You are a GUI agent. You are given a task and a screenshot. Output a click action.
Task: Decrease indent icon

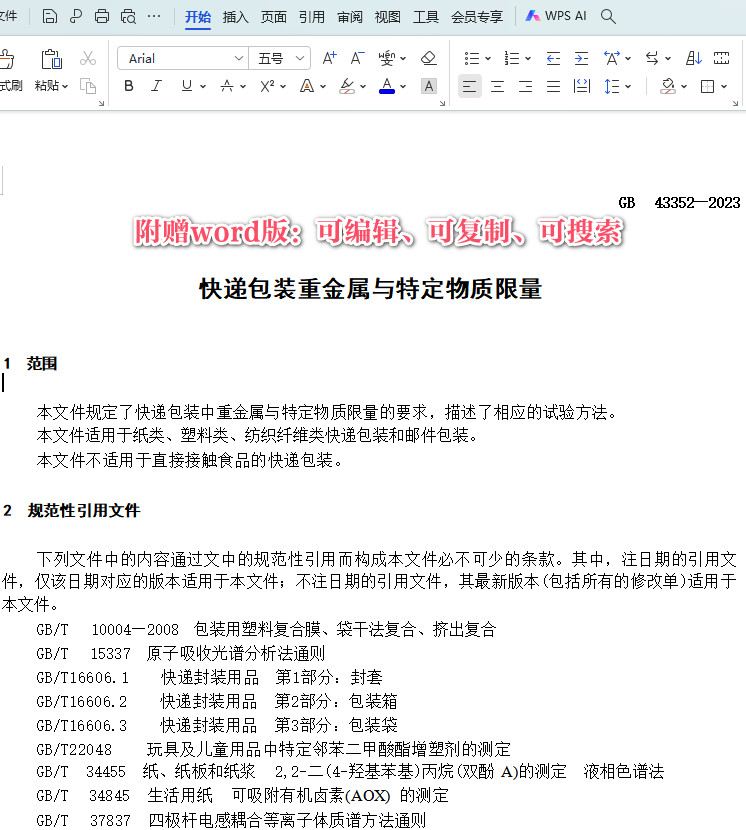pos(553,58)
